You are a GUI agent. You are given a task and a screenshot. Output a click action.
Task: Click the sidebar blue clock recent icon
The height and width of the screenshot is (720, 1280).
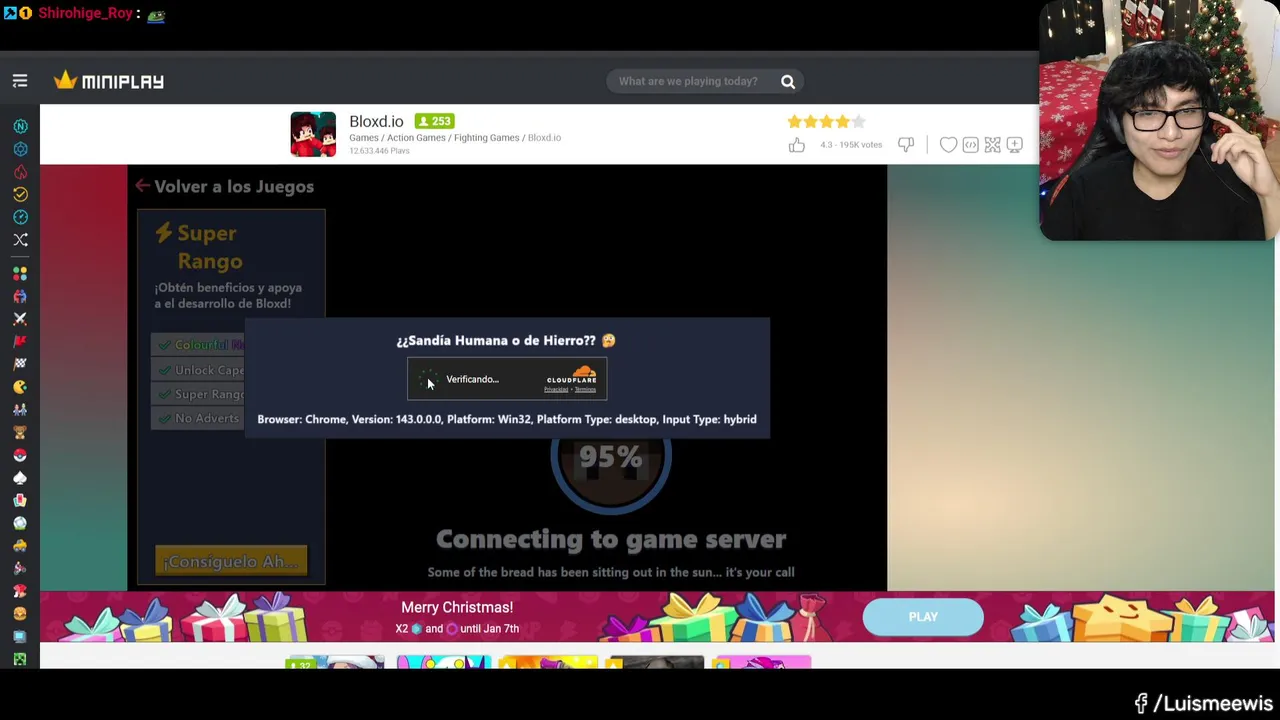tap(20, 217)
